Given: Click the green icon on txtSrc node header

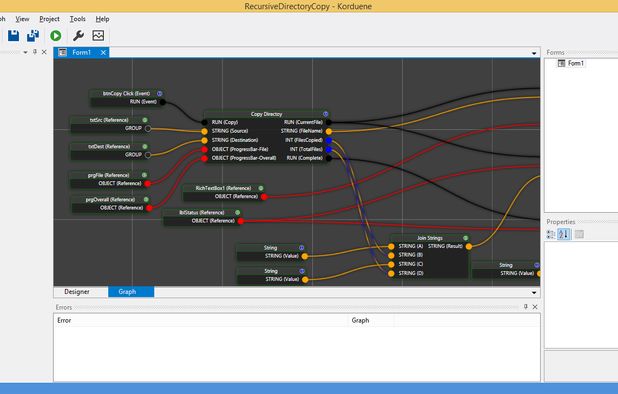Looking at the screenshot, I should pos(145,120).
